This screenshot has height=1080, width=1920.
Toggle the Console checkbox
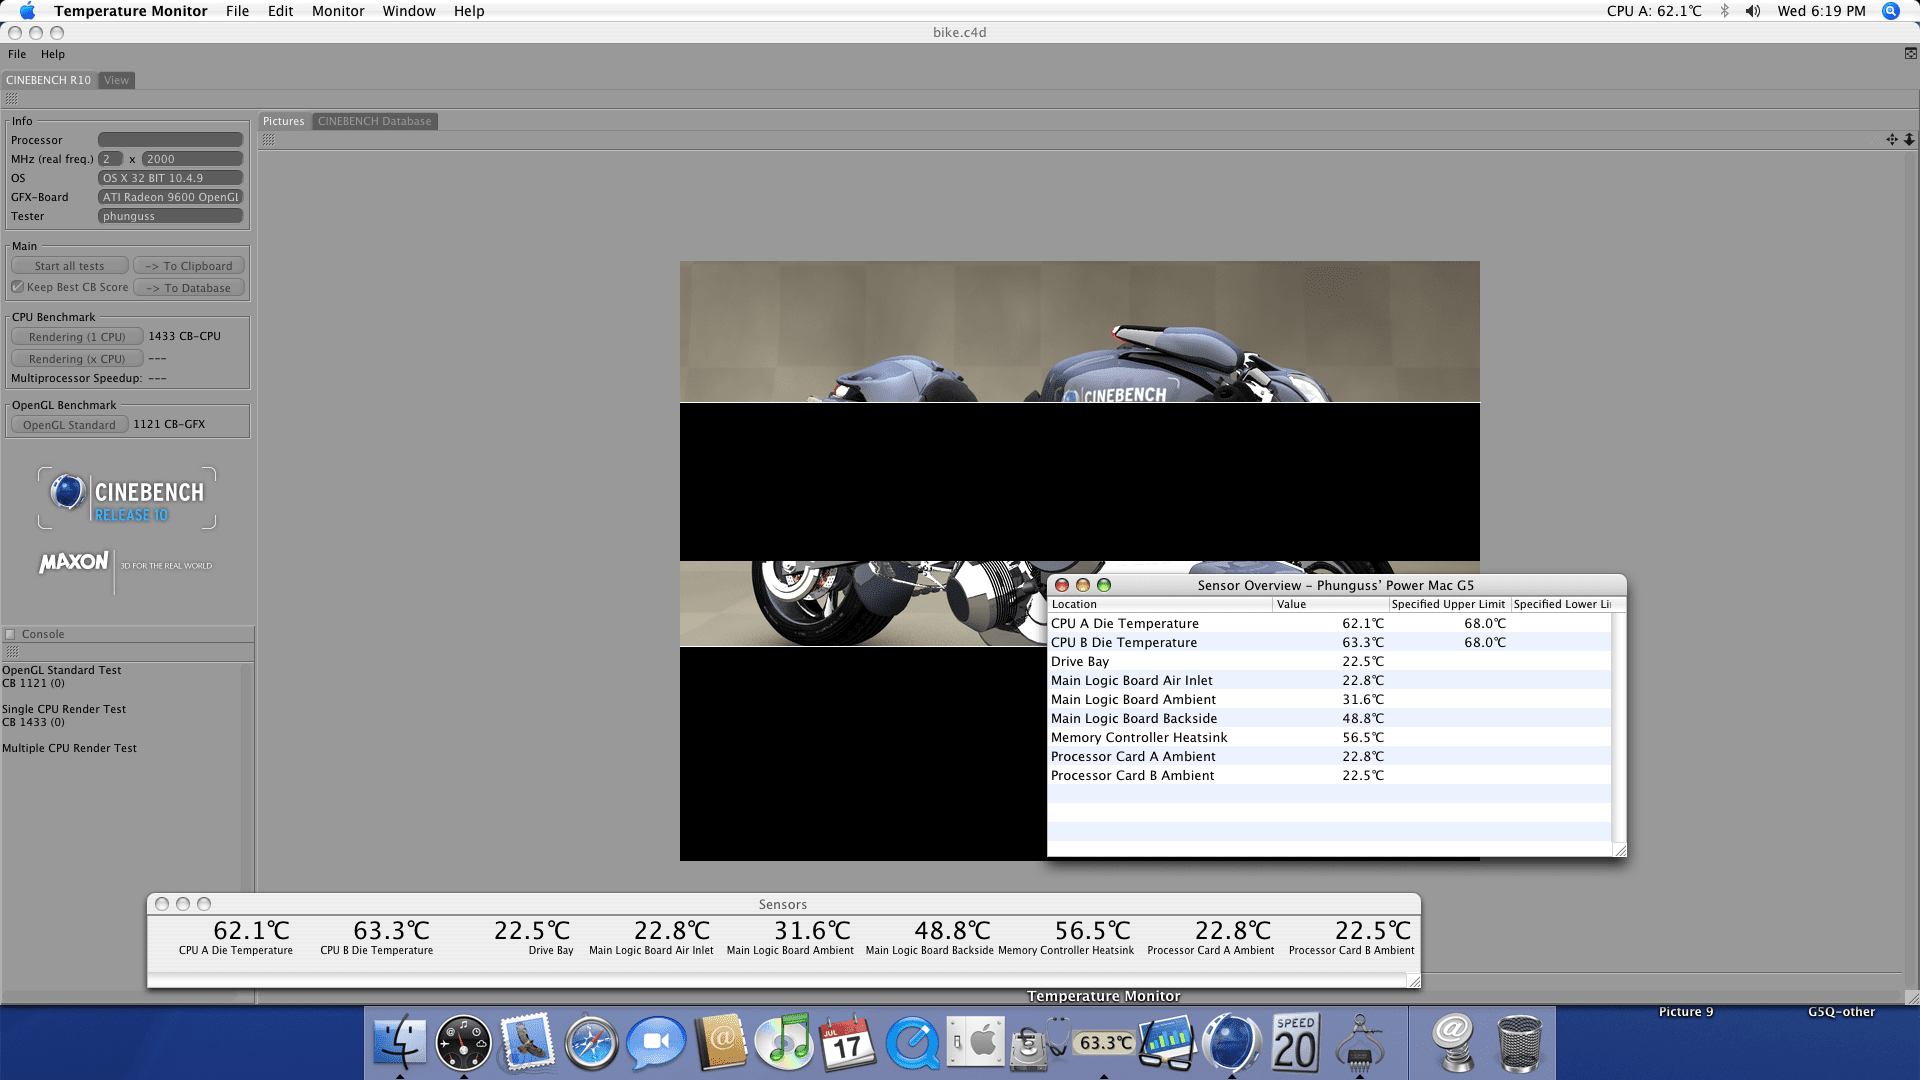tap(11, 634)
